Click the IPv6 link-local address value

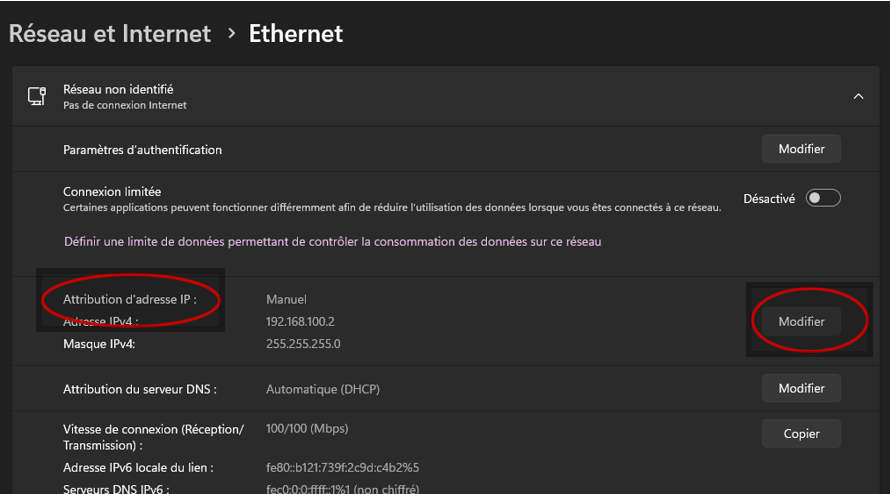pos(342,467)
